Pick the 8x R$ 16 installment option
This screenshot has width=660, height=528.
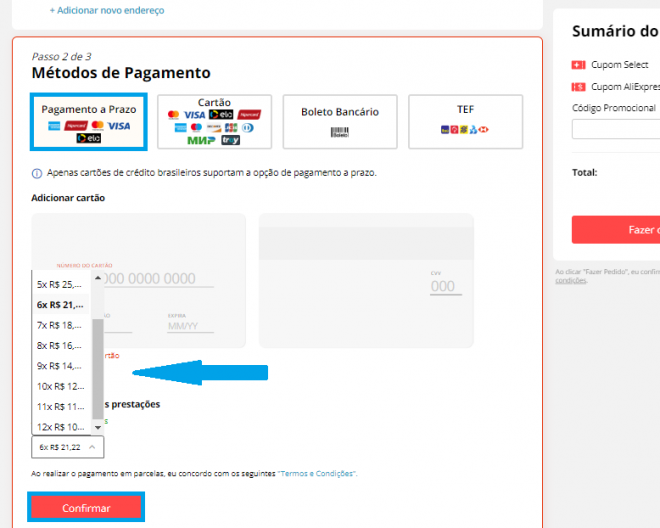coord(61,345)
